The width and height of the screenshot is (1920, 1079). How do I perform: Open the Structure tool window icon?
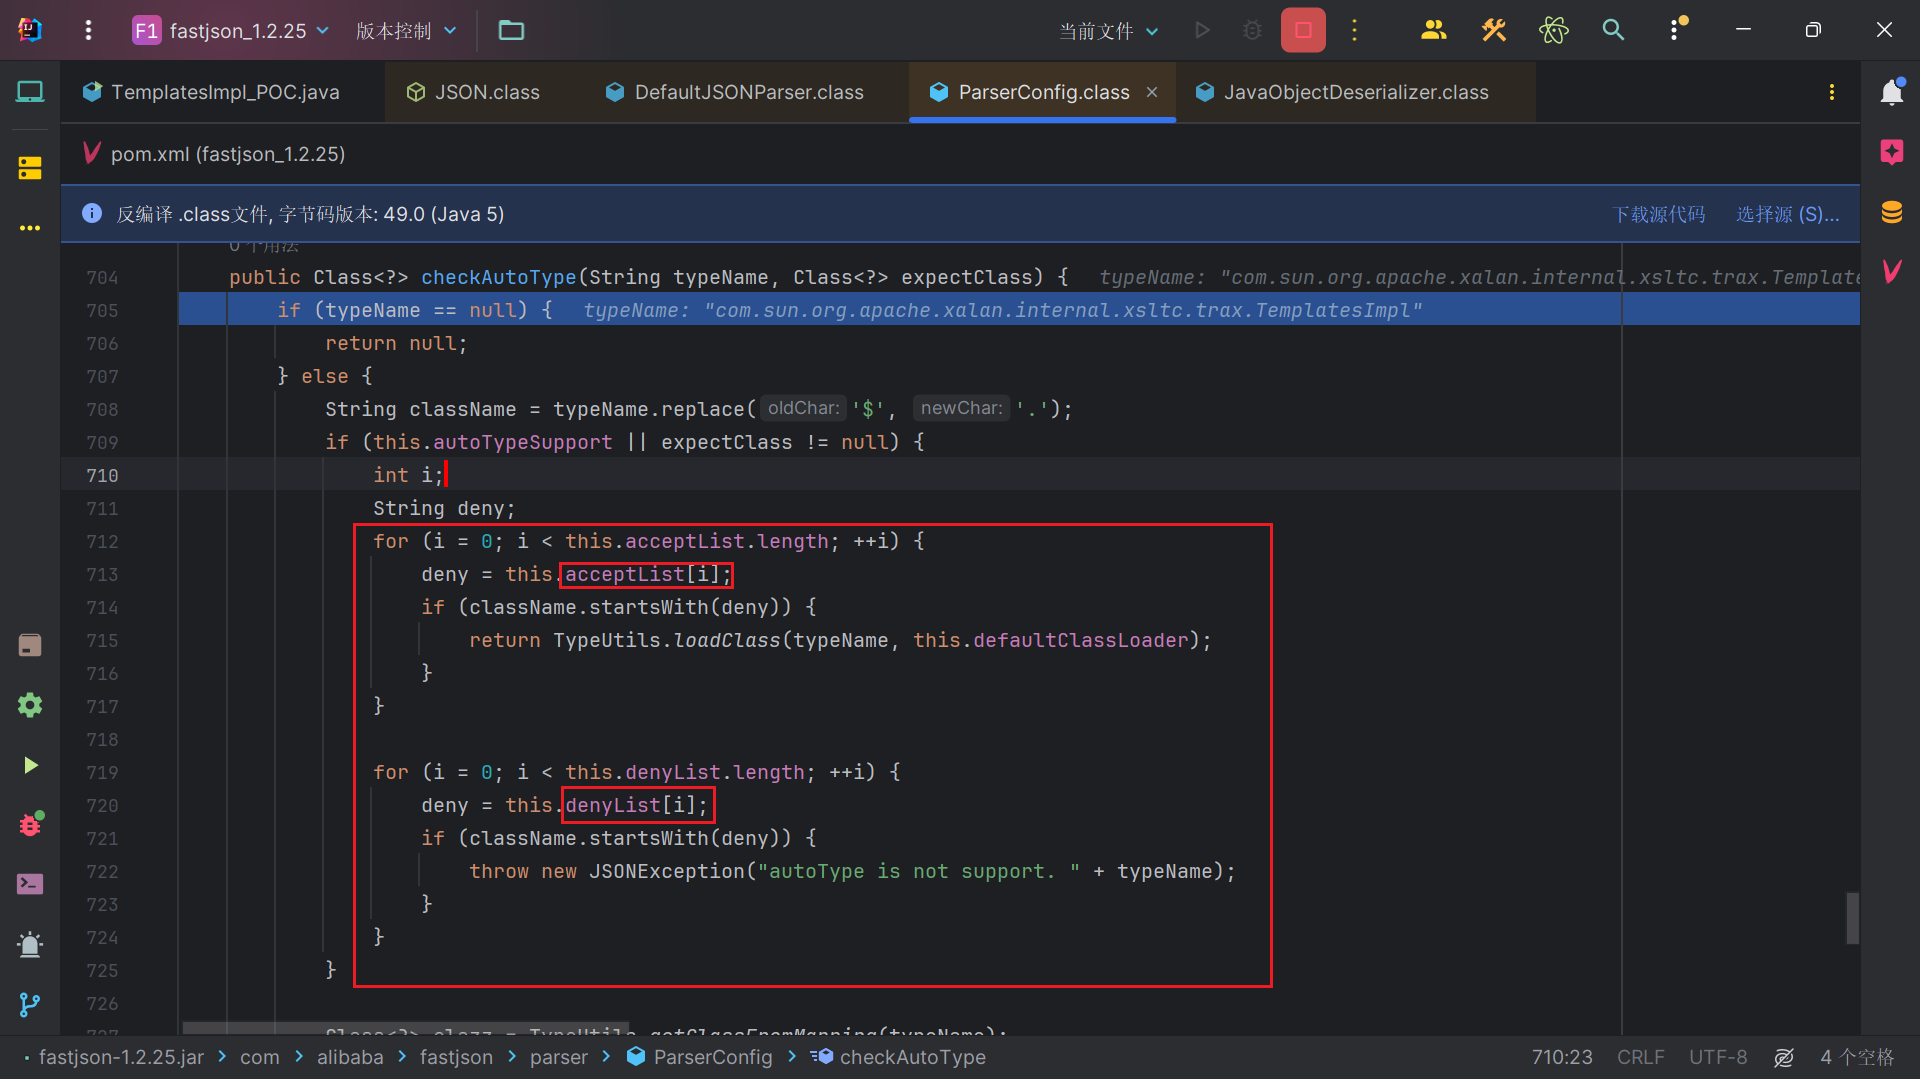pos(30,167)
